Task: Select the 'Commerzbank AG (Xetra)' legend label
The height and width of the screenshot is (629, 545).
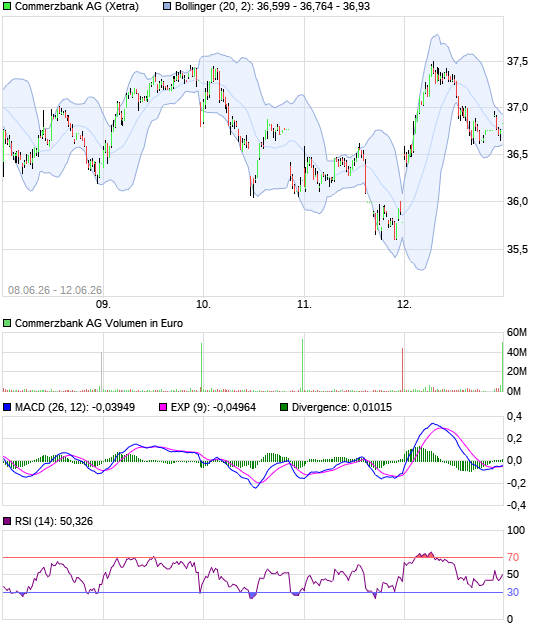Action: tap(77, 6)
